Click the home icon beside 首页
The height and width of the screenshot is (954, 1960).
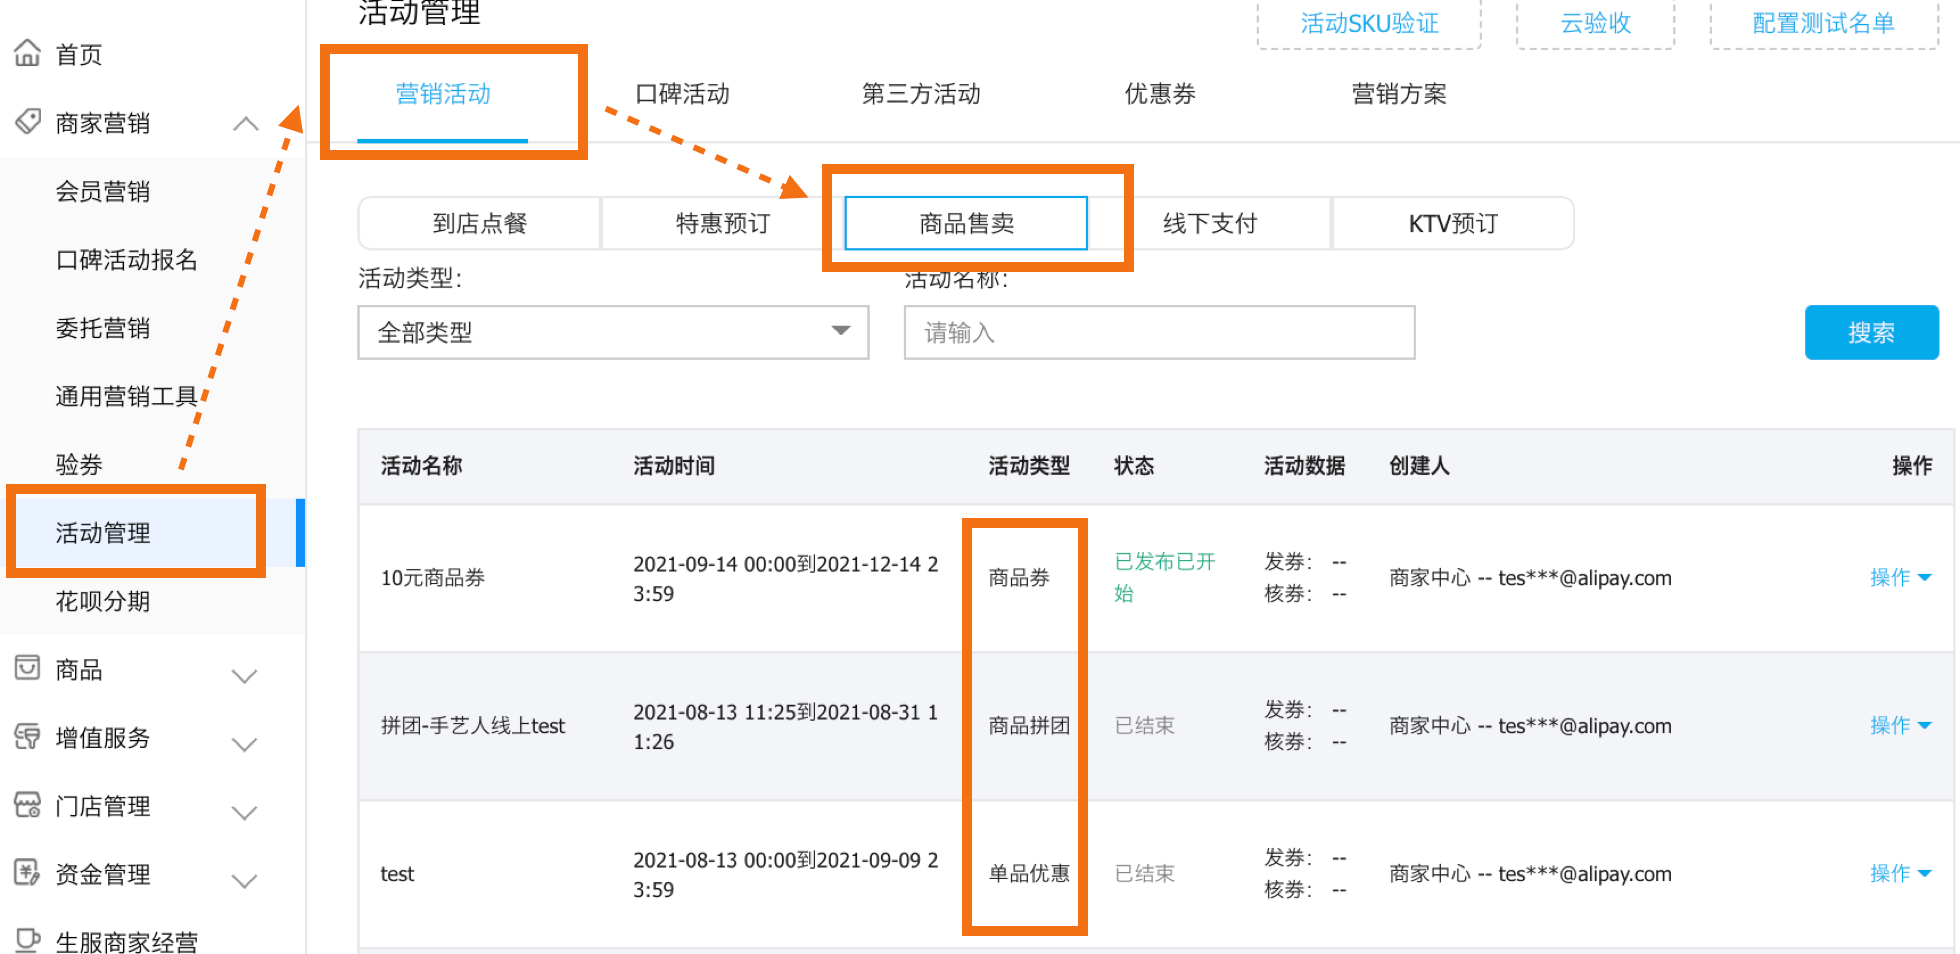click(x=28, y=53)
